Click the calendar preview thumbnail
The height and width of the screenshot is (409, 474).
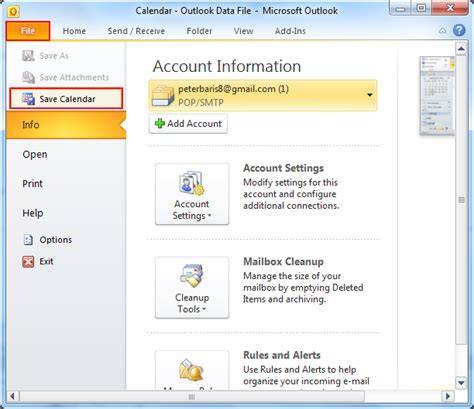[x=437, y=96]
